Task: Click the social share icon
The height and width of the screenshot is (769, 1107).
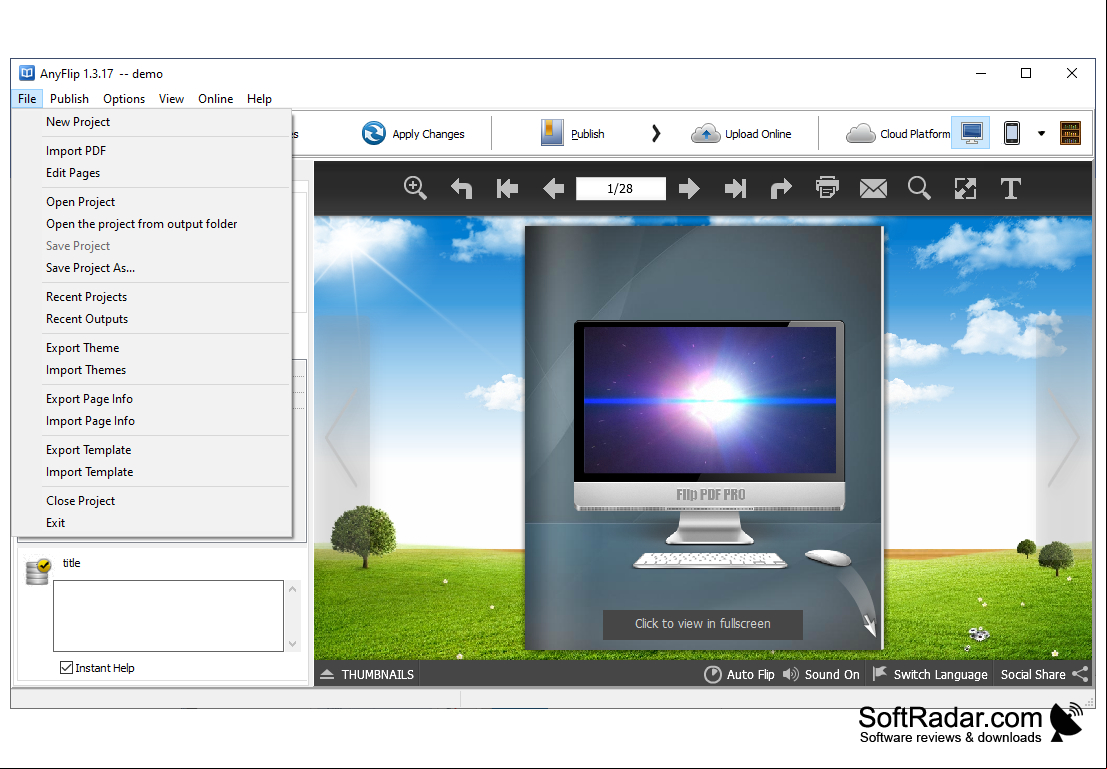Action: point(1081,674)
